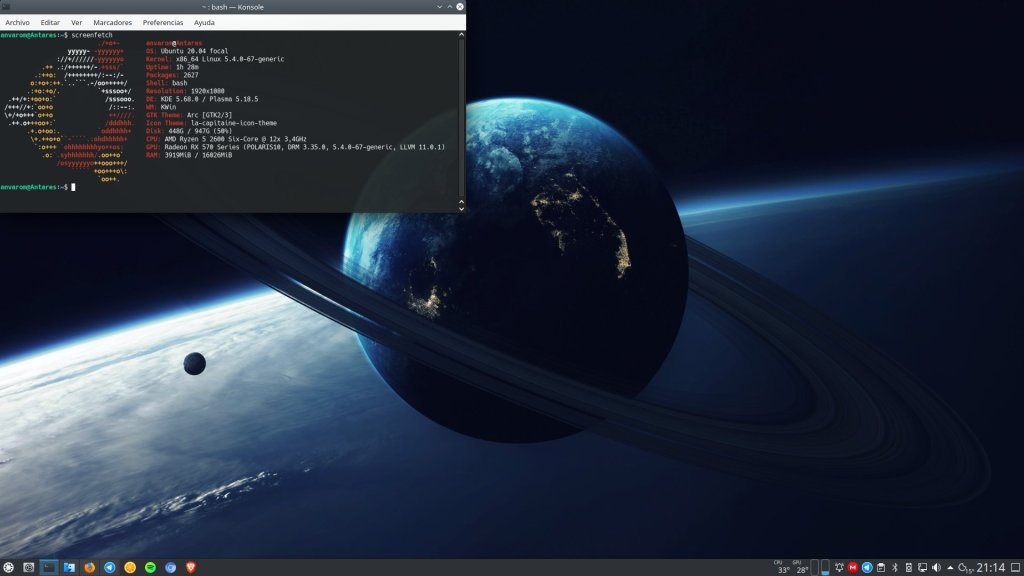The width and height of the screenshot is (1024, 576).
Task: Open the Archivo menu in Konsole
Action: [x=17, y=22]
